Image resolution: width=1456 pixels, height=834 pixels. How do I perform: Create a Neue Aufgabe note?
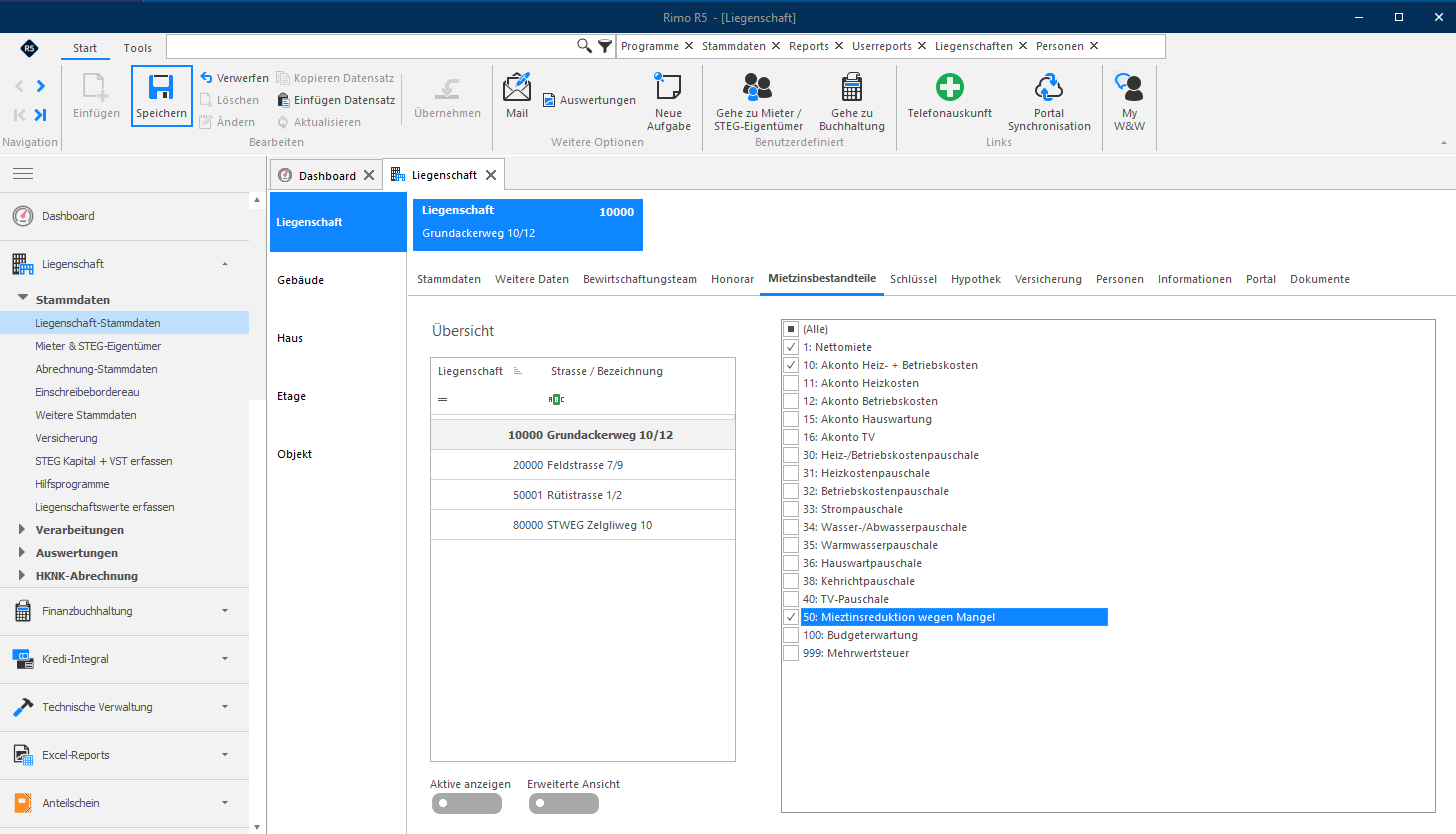(x=668, y=88)
